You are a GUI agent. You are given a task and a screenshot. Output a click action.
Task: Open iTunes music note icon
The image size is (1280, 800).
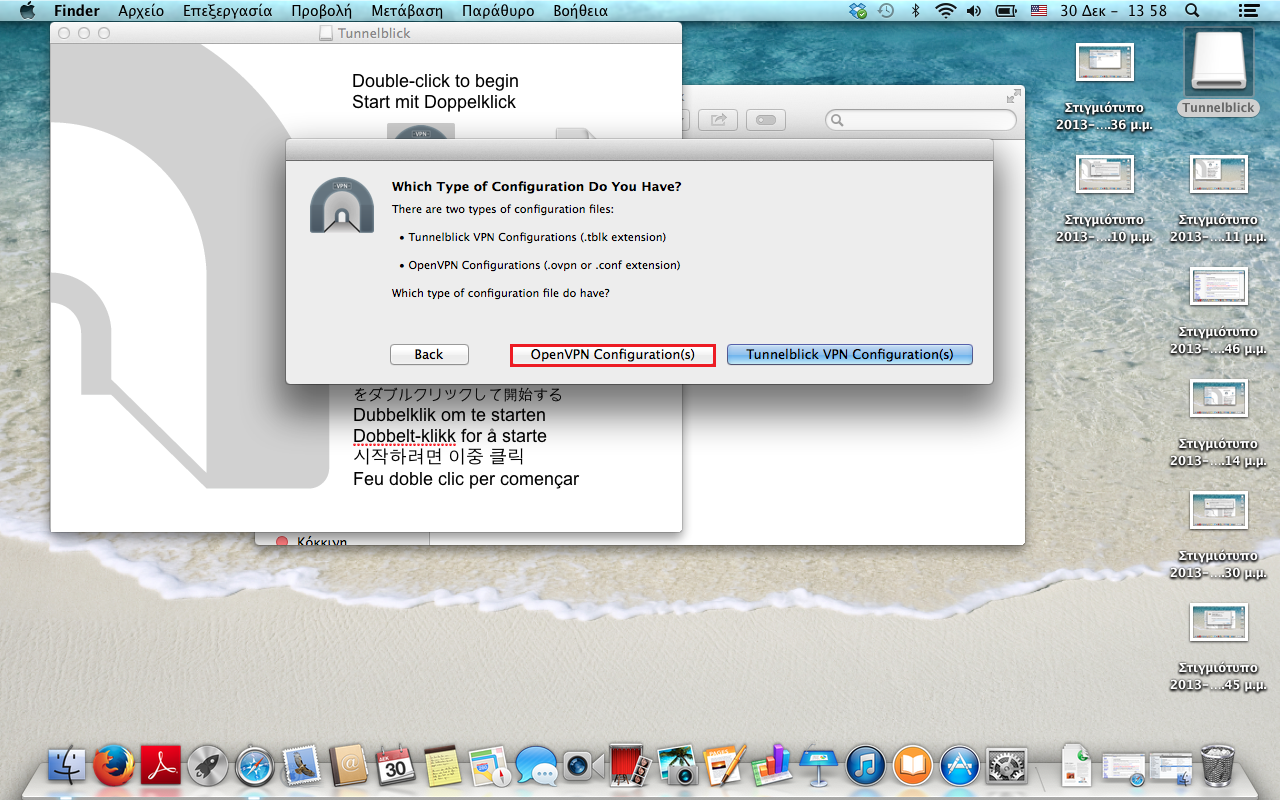click(865, 767)
